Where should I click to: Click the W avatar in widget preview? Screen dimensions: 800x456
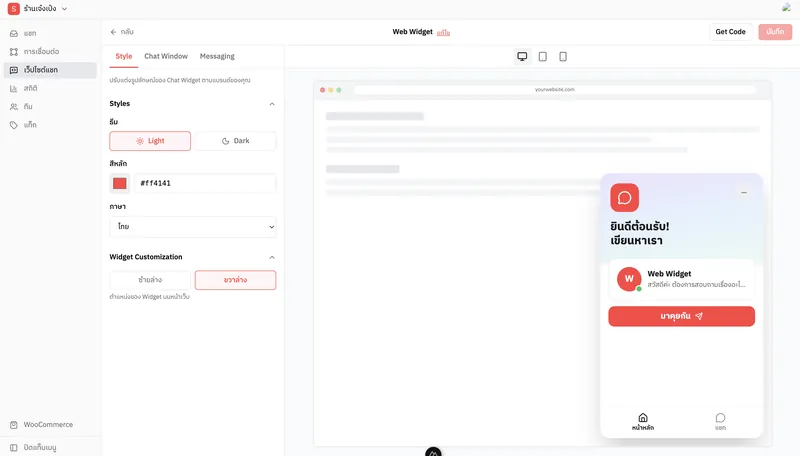pyautogui.click(x=629, y=279)
